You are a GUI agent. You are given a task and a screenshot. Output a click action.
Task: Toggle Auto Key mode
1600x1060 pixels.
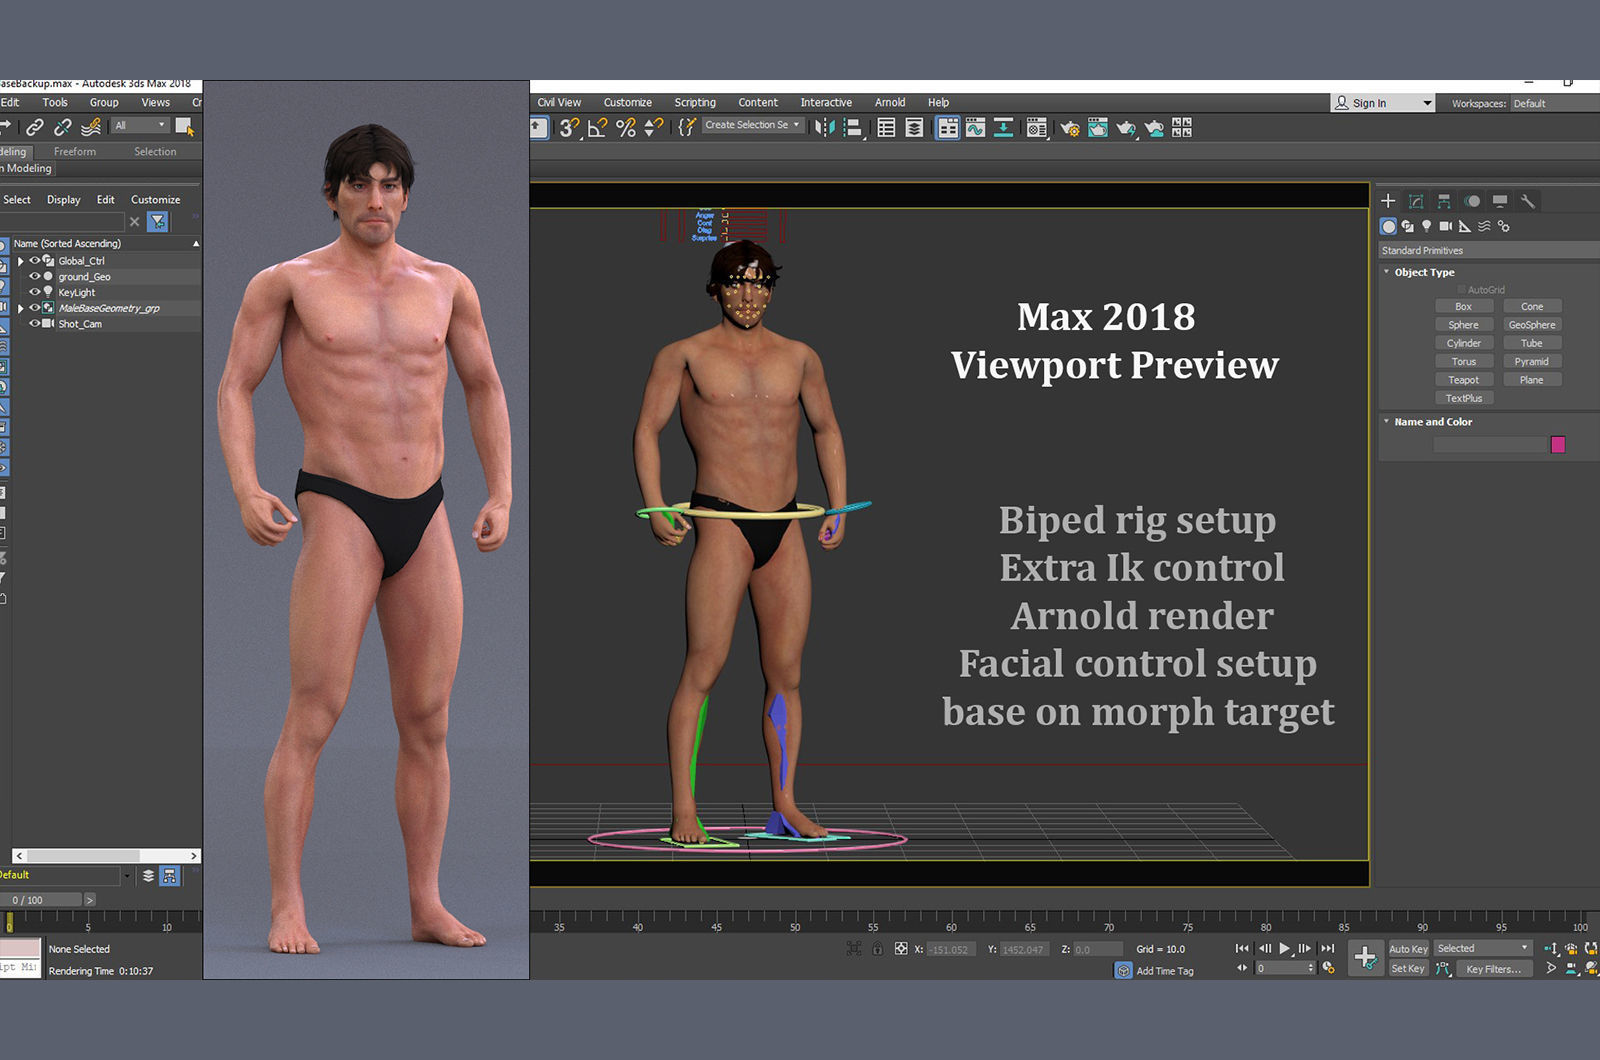tap(1408, 949)
